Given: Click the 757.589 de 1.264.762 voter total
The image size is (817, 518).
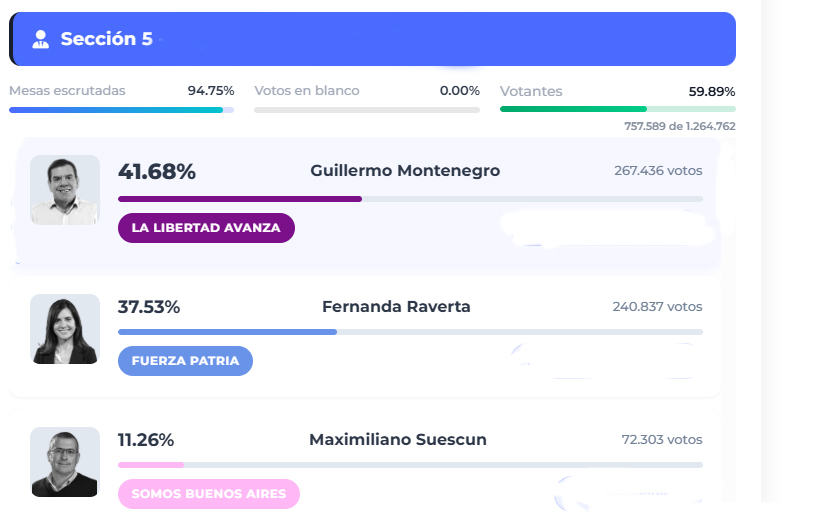Looking at the screenshot, I should pos(679,126).
